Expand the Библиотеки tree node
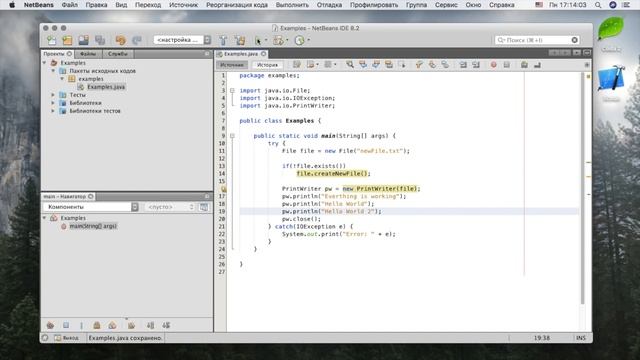Image resolution: width=640 pixels, height=360 pixels. click(53, 103)
